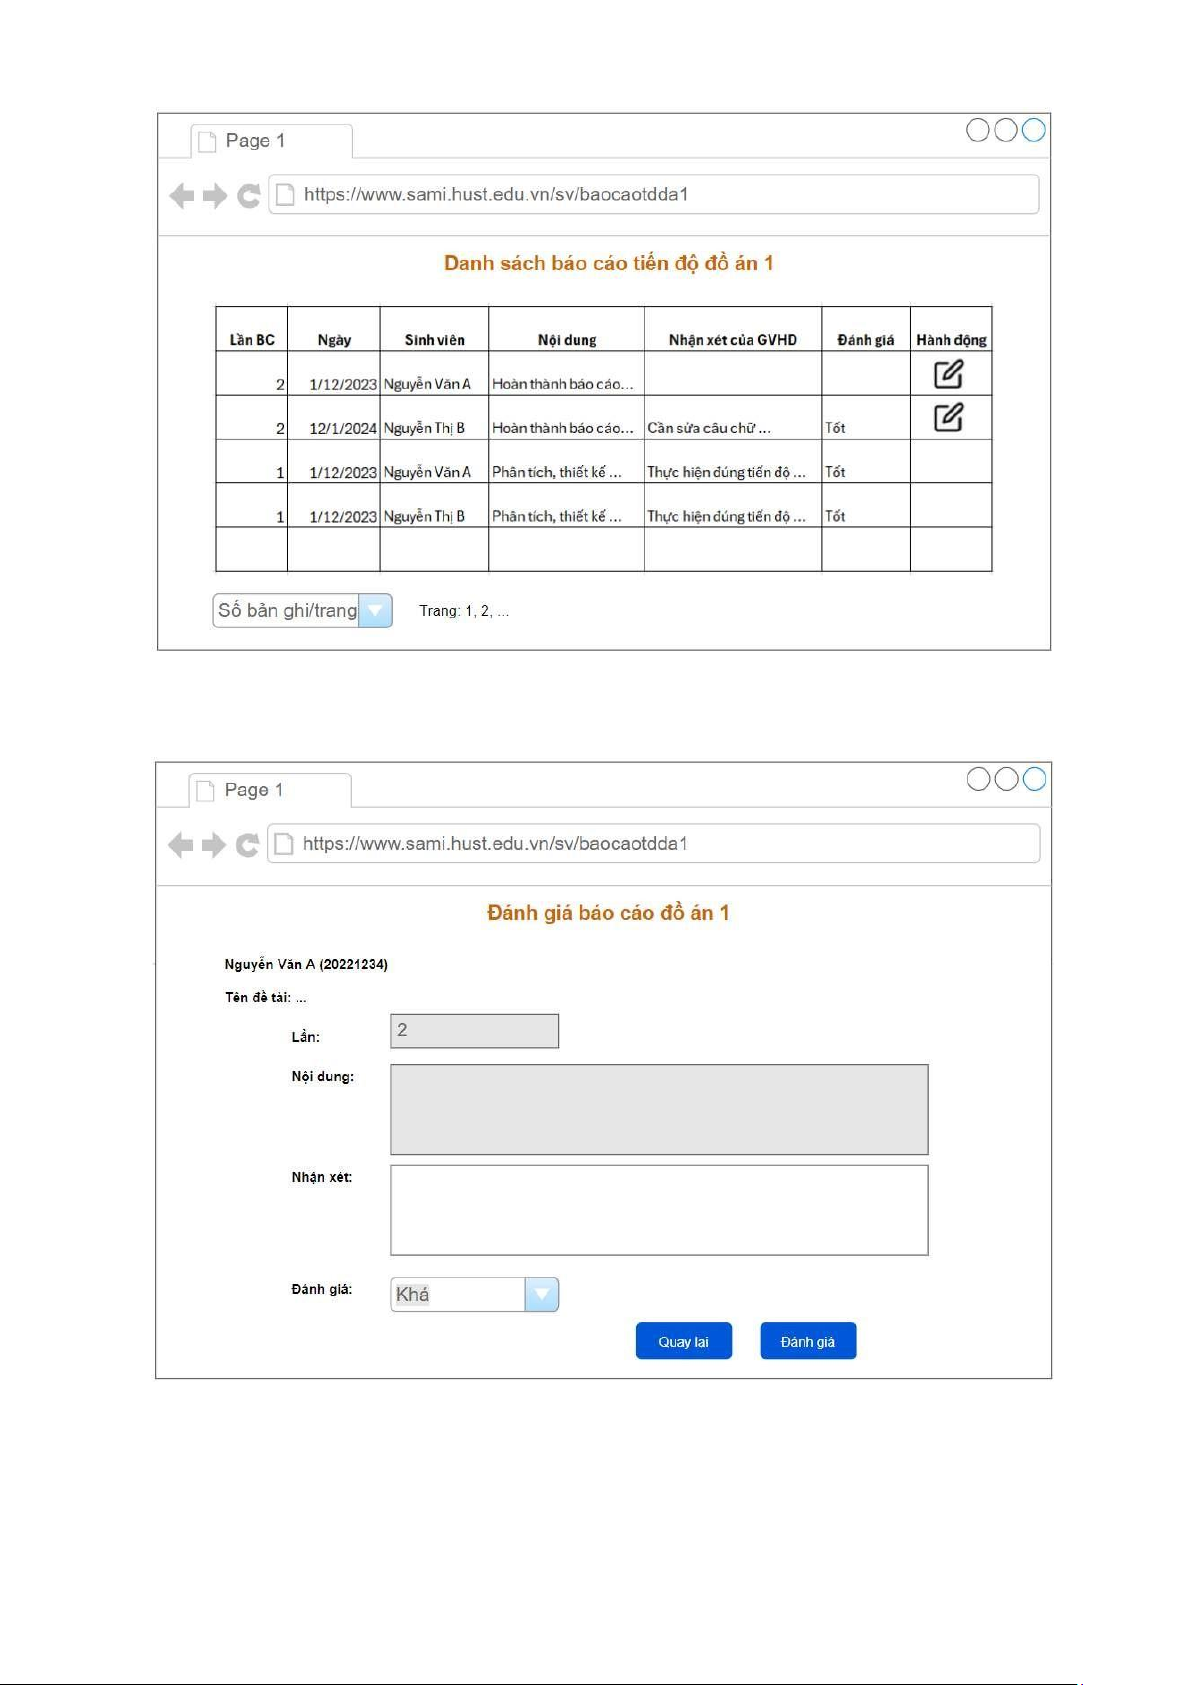Image resolution: width=1192 pixels, height=1685 pixels.
Task: Click into the 'Nhận xét' text area
Action: click(659, 1210)
